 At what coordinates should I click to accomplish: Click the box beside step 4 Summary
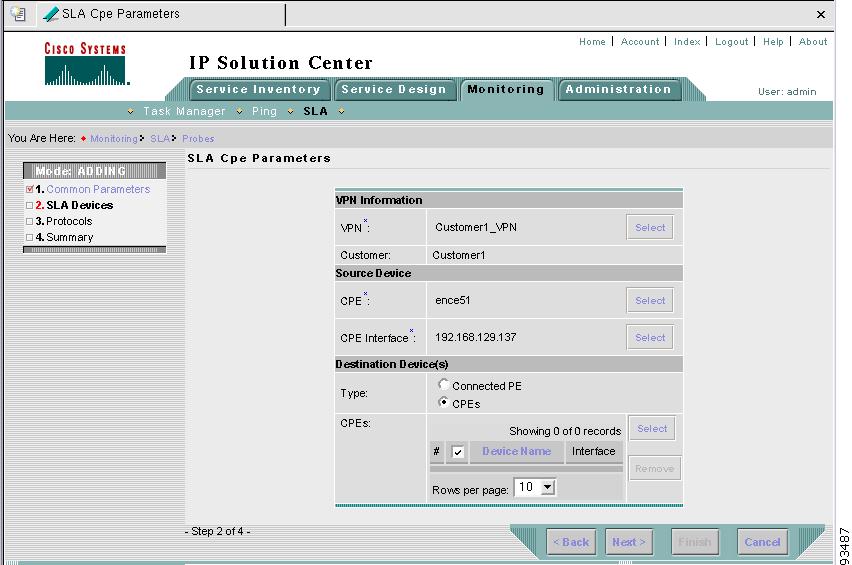(x=30, y=237)
